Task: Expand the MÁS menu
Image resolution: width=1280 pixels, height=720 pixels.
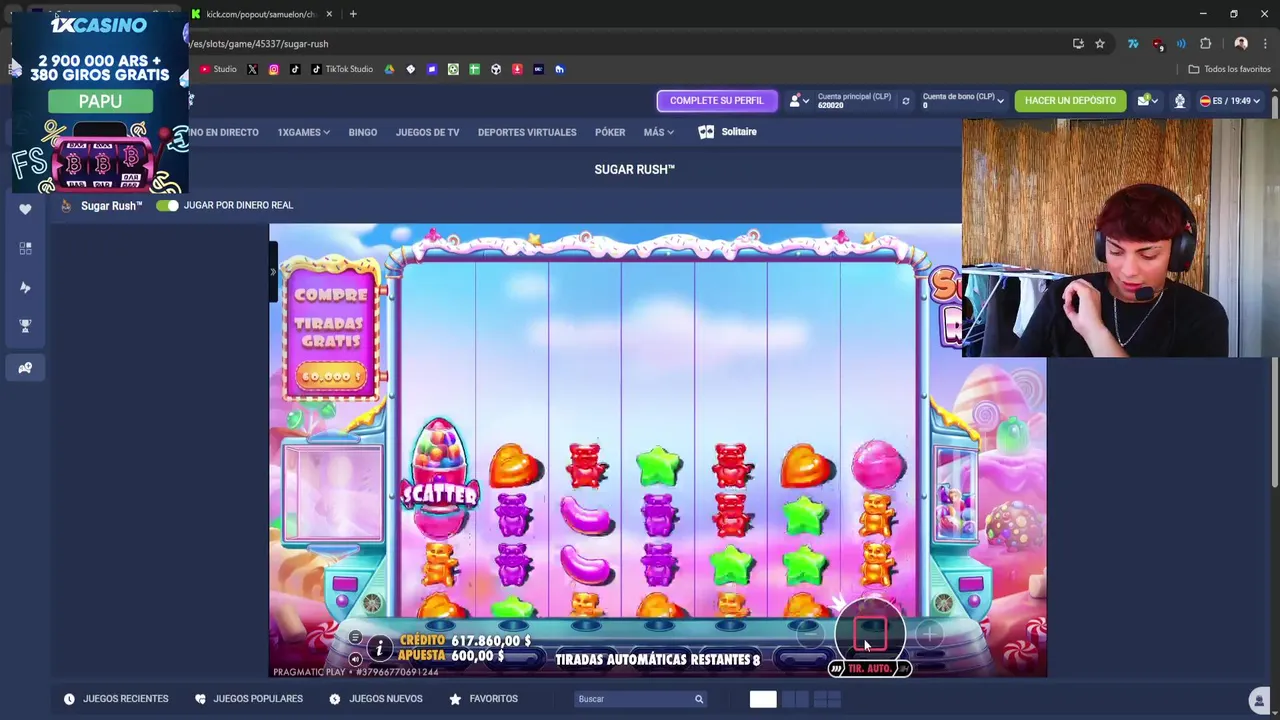Action: tap(658, 132)
